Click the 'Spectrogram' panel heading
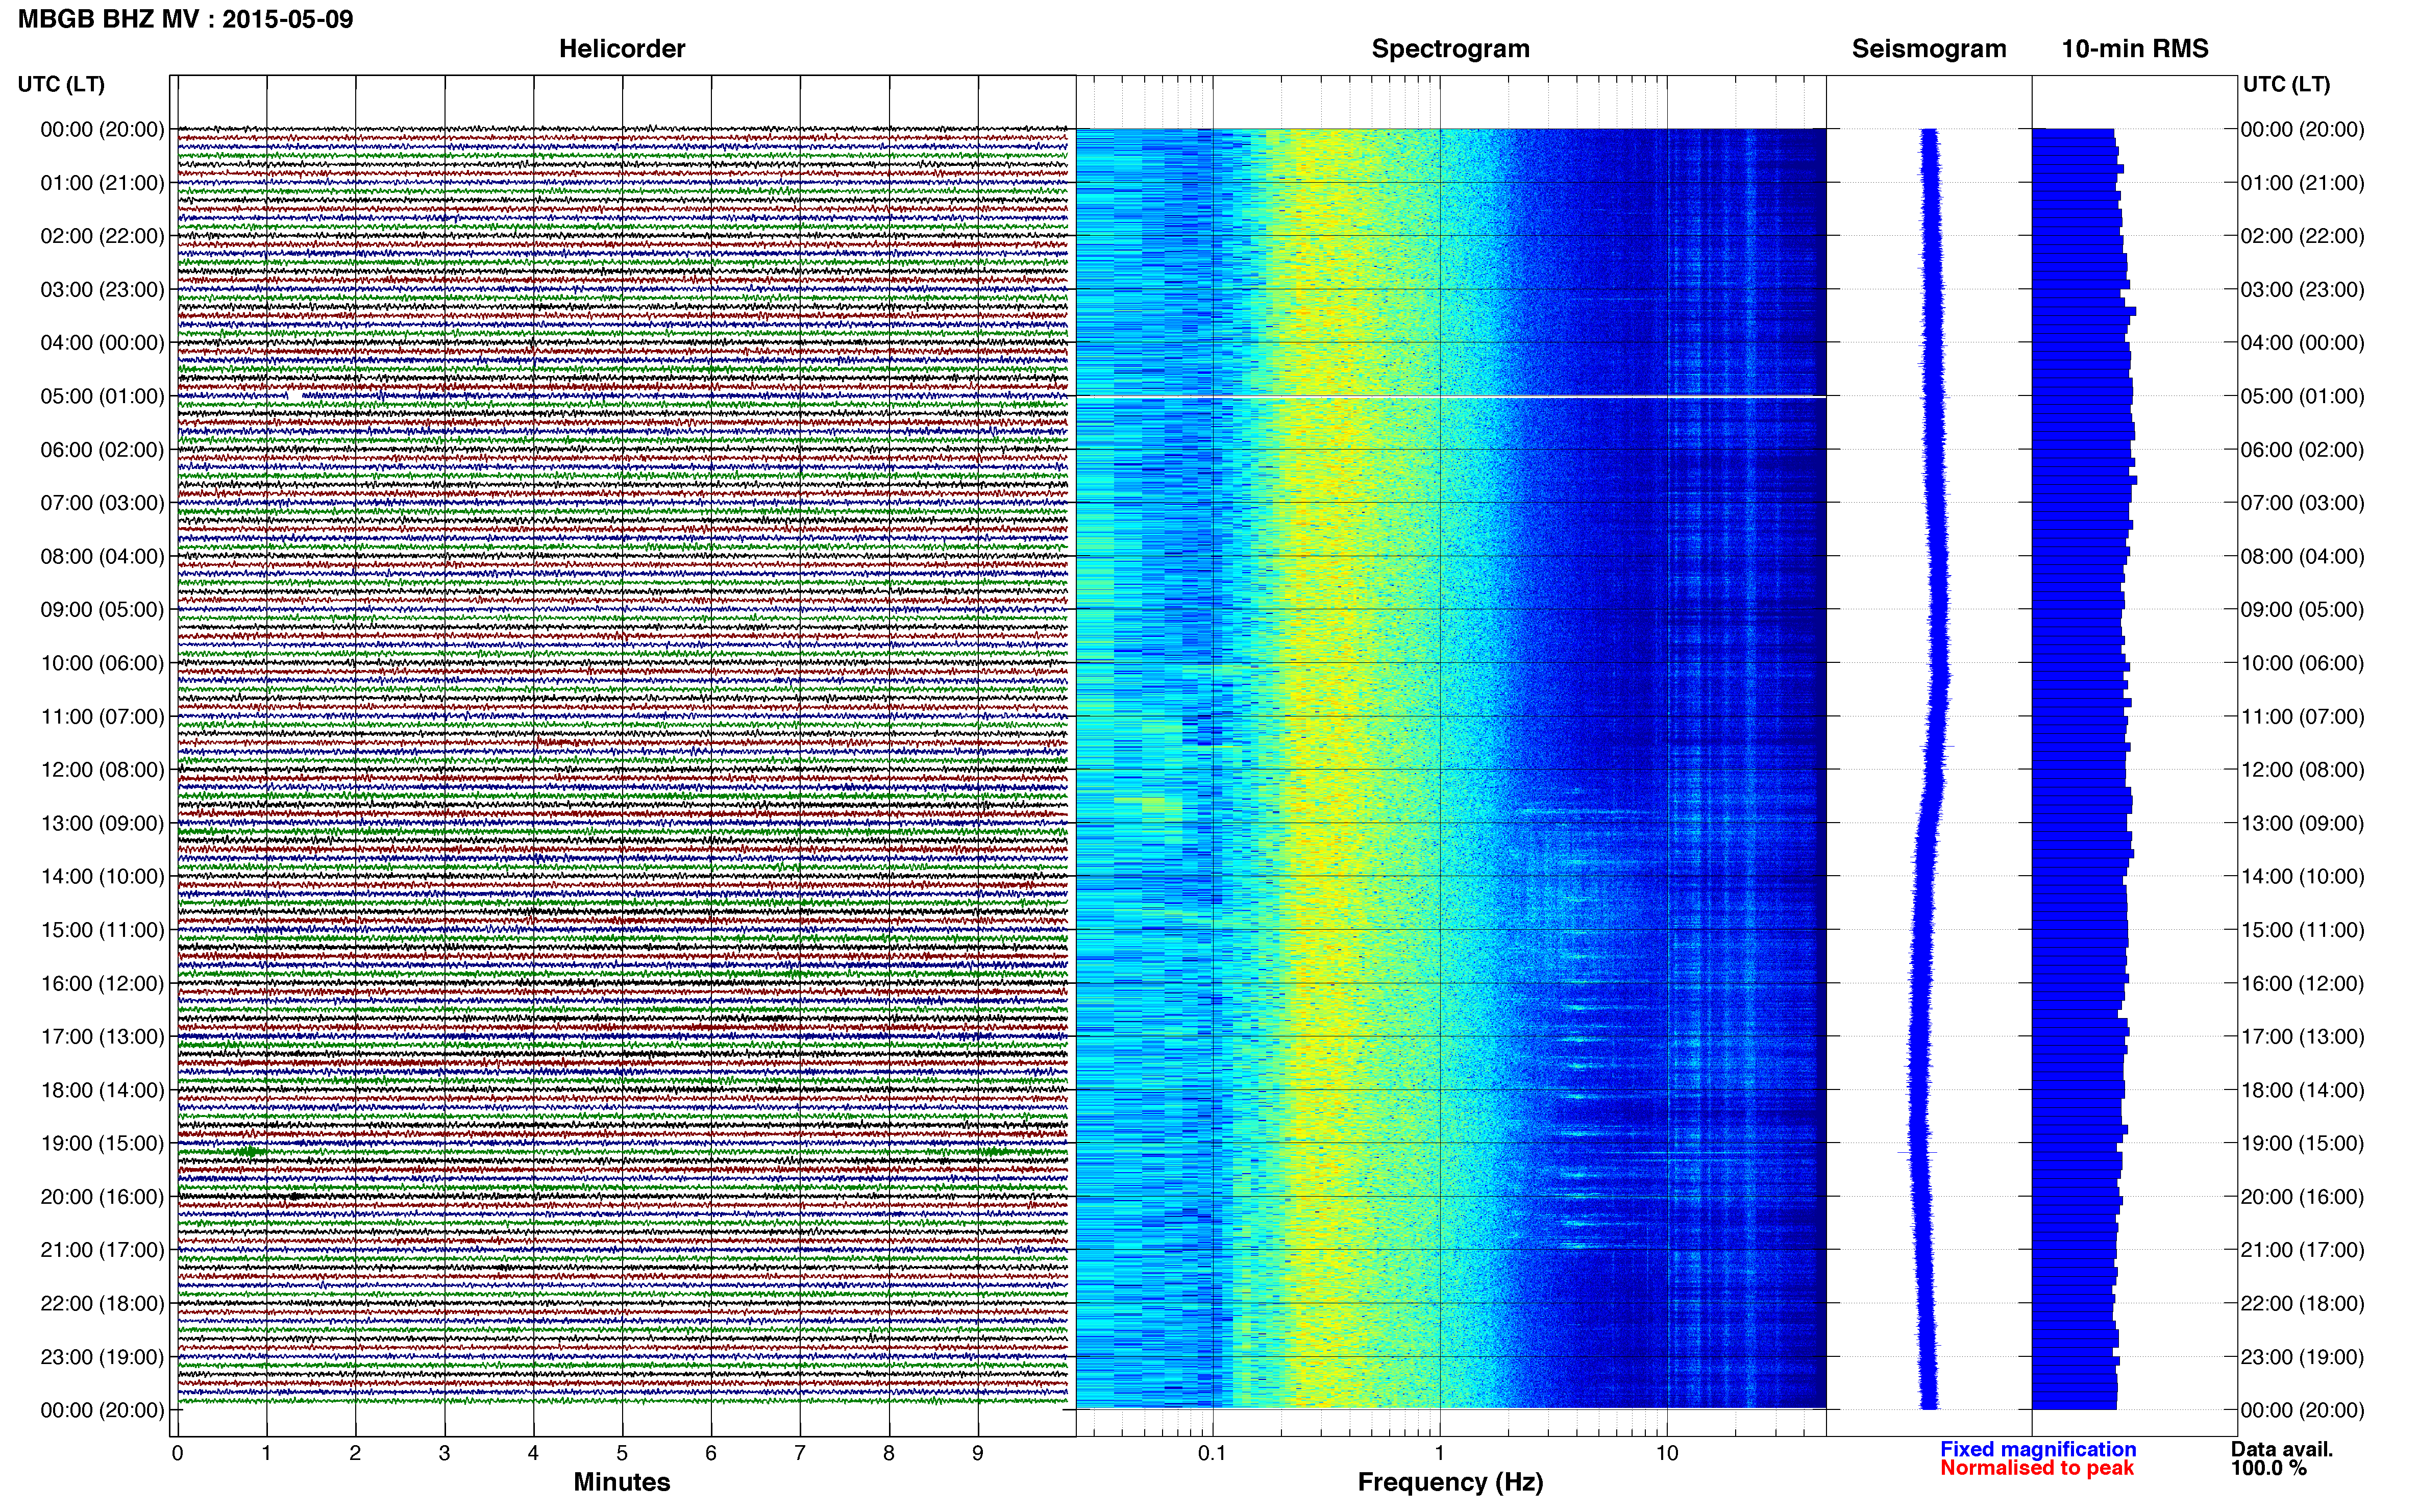Screen dimensions: 2419x1512 1450,49
